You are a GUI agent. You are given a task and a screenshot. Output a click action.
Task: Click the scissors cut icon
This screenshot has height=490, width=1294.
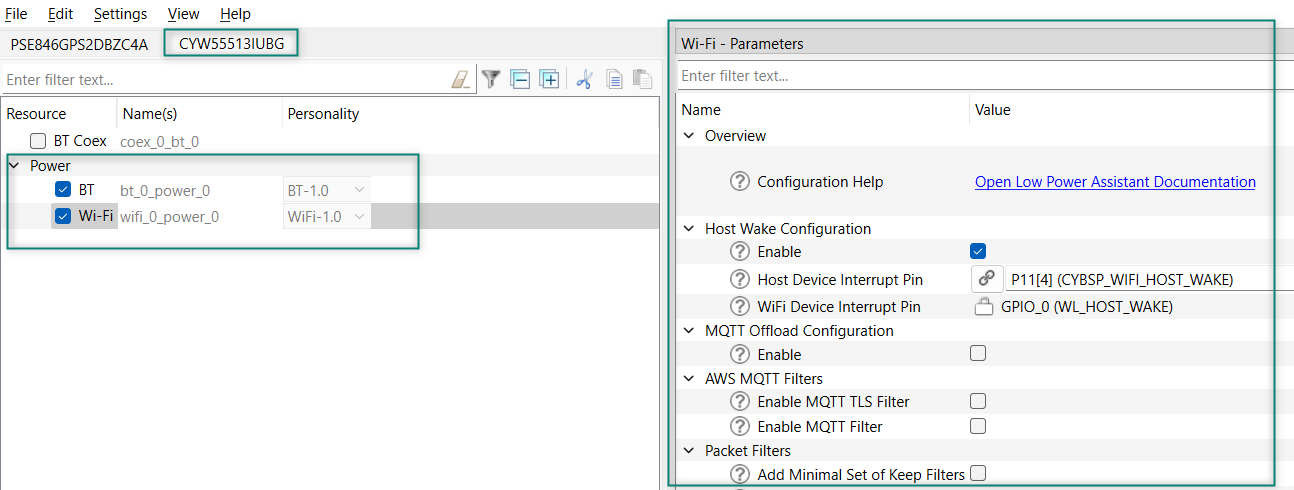585,80
